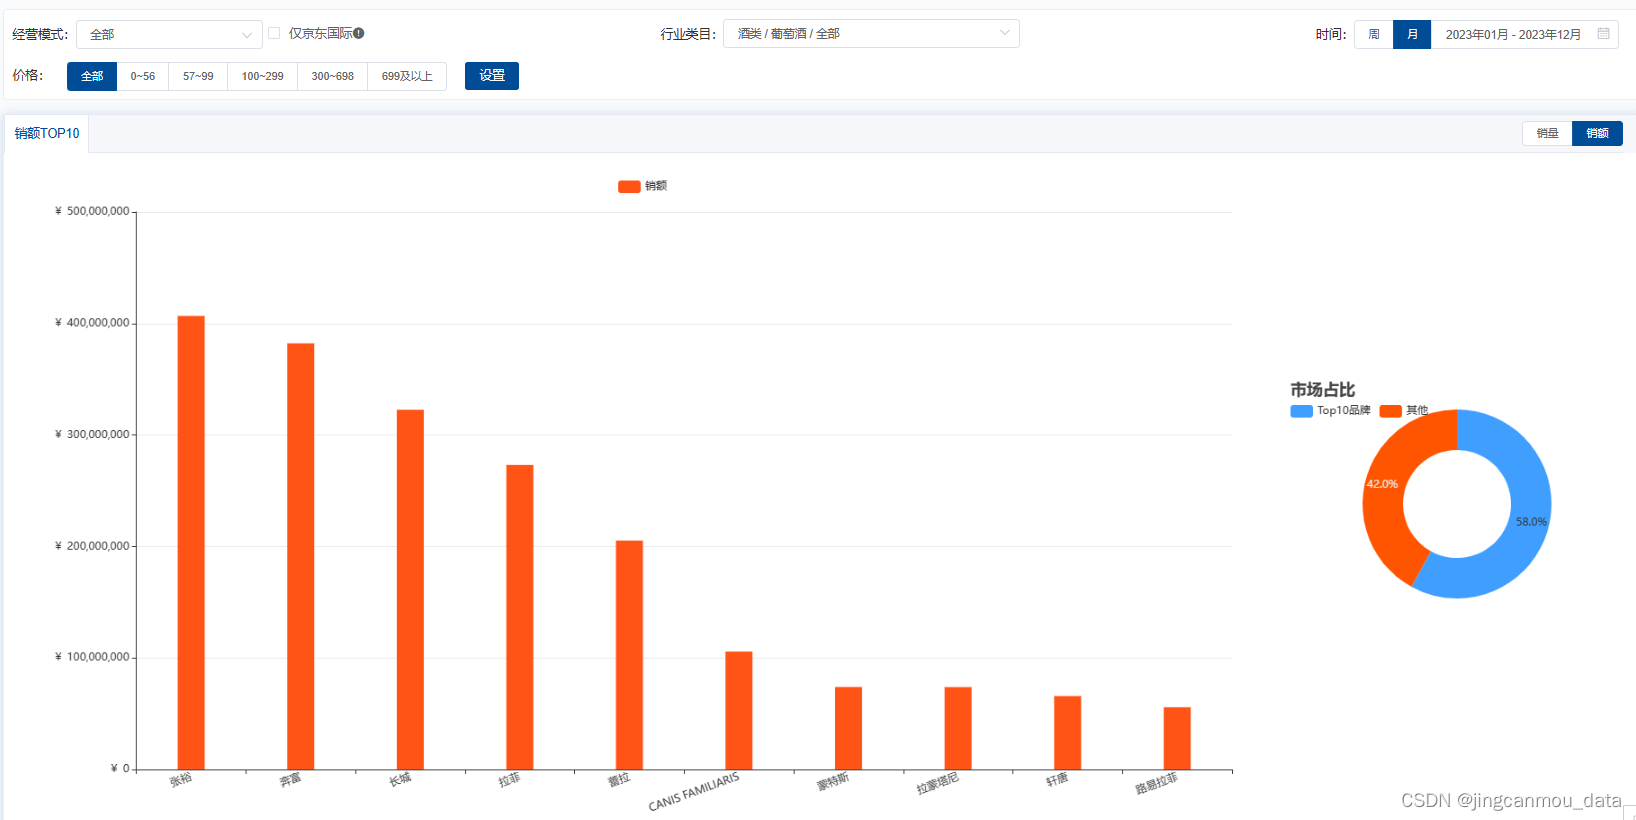Select the 0~56 price range
Viewport: 1636px width, 820px height.
[x=143, y=76]
